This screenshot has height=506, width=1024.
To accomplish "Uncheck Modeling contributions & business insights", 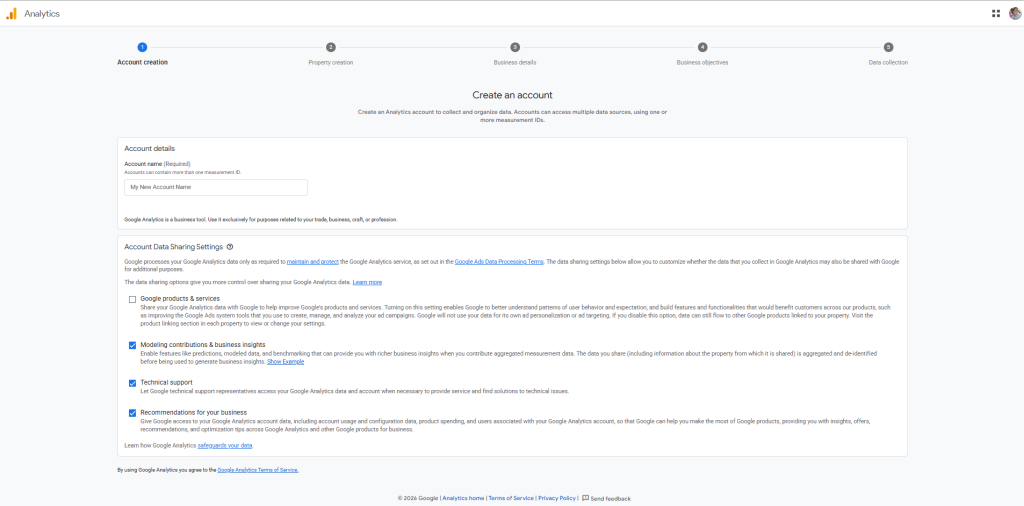I will pos(133,345).
